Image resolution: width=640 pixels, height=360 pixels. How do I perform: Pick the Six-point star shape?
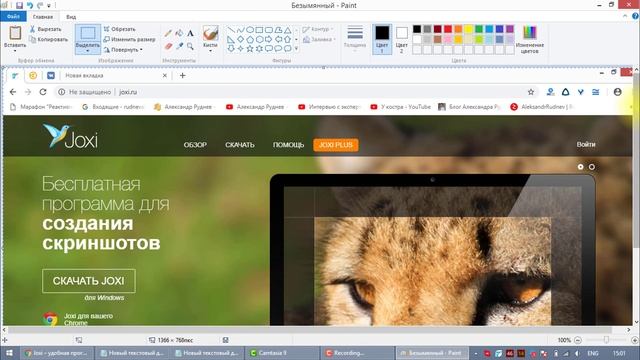[x=259, y=49]
